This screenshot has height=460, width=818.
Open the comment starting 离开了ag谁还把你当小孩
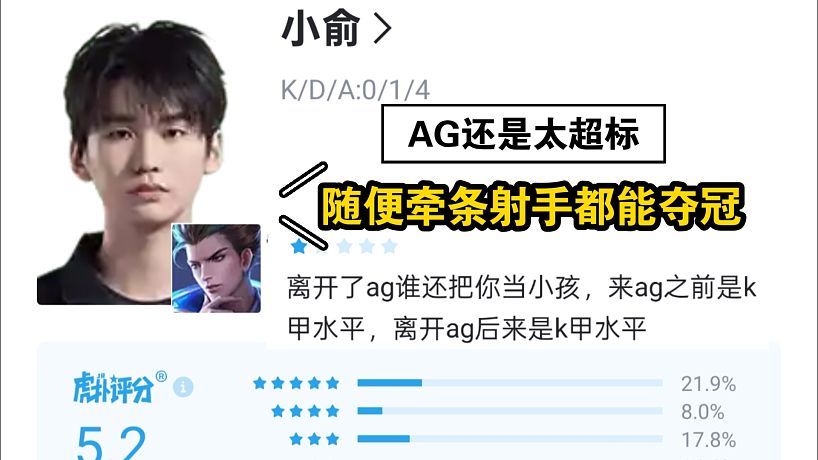[x=522, y=308]
